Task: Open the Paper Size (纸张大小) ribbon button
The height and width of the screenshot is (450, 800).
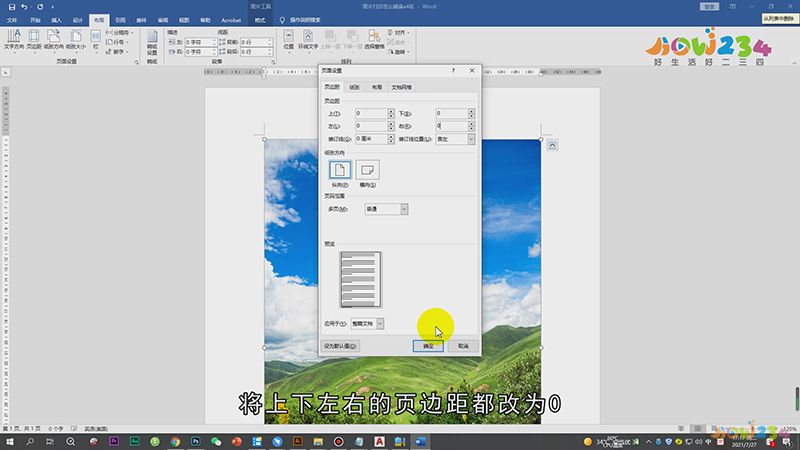Action: [76, 40]
